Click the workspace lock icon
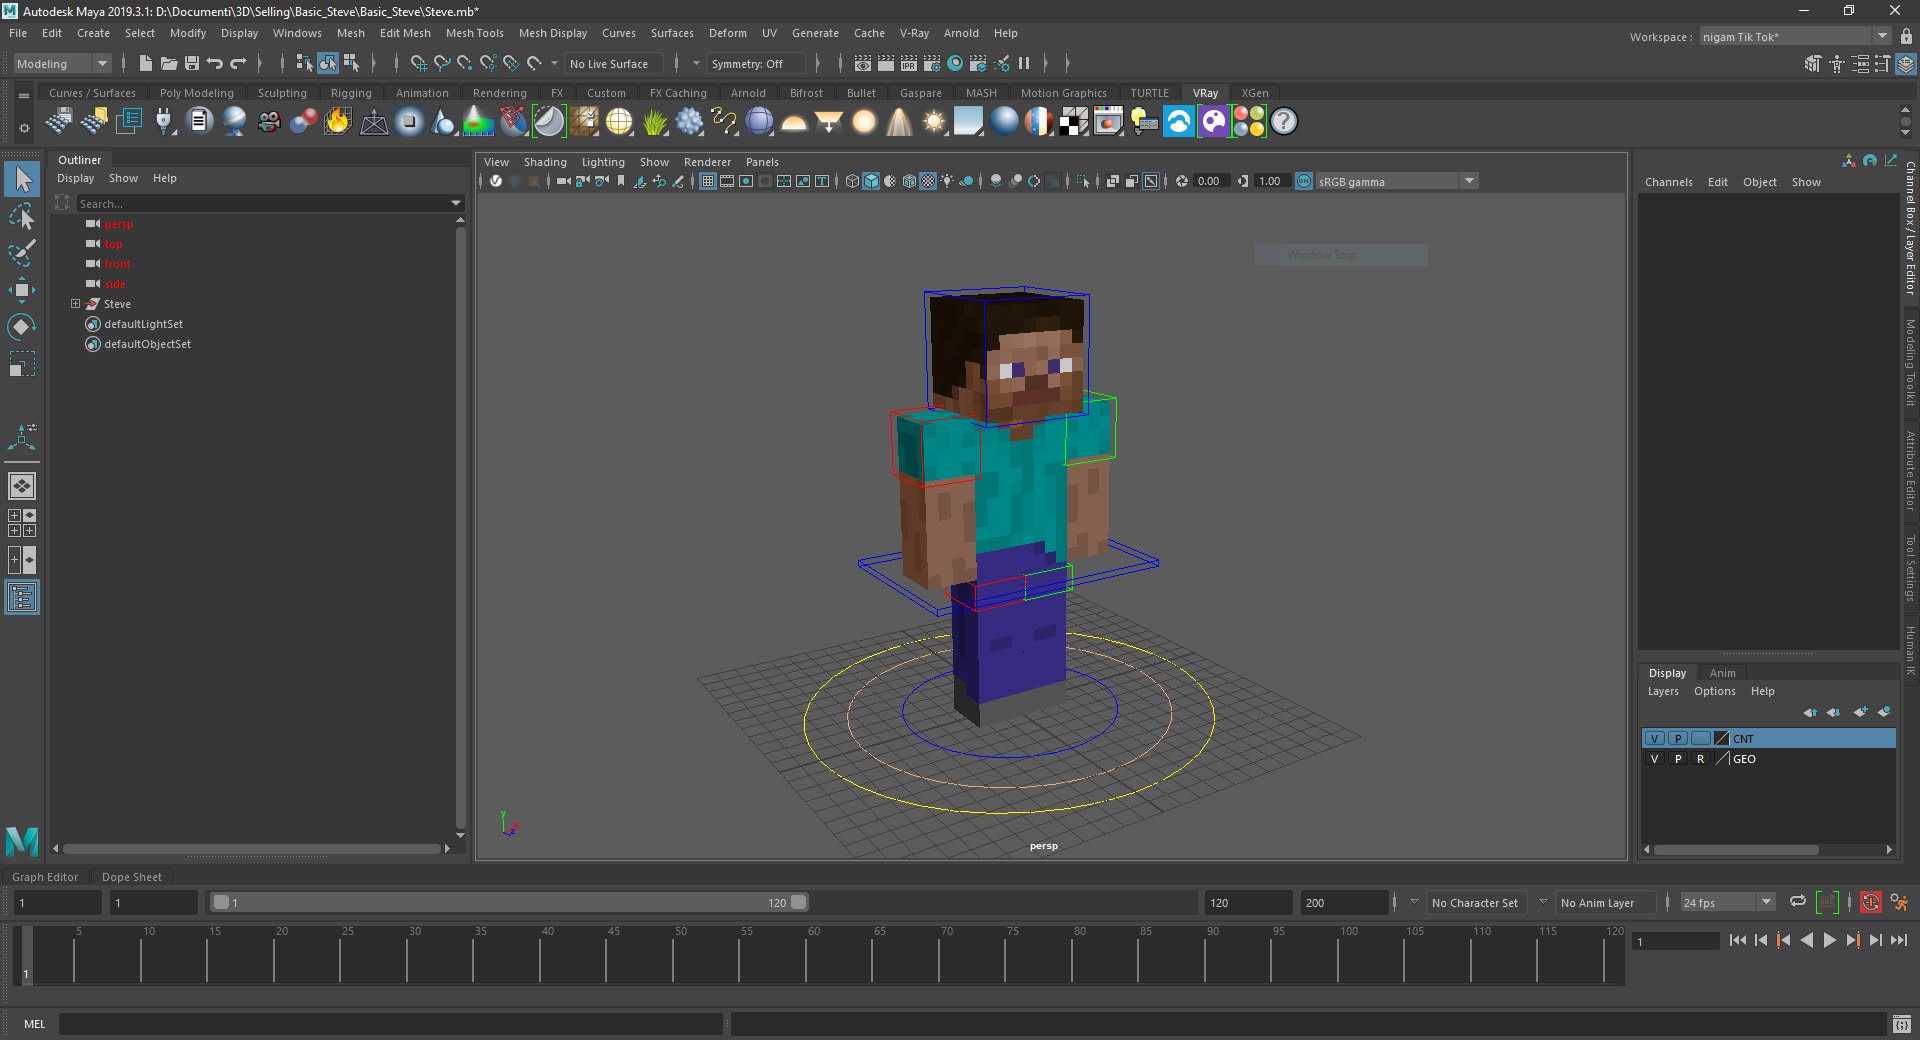The image size is (1920, 1040). point(1906,37)
